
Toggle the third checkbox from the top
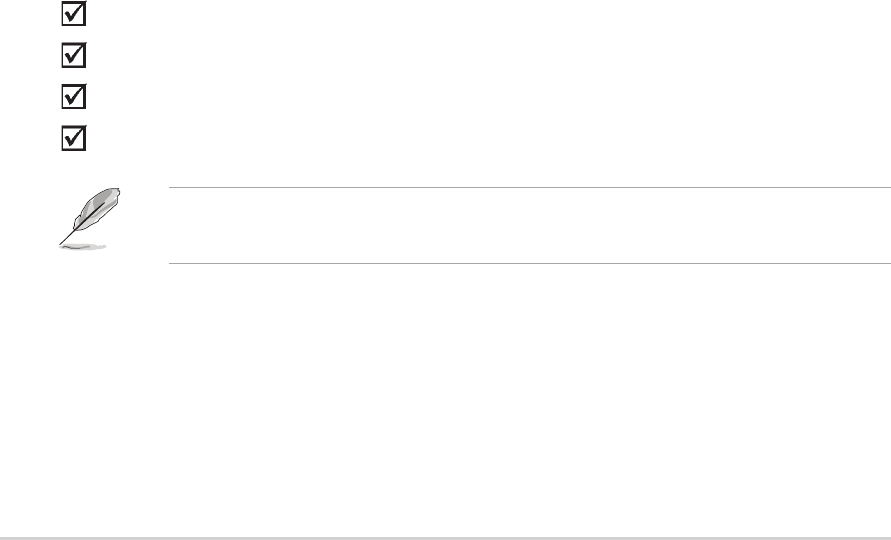click(x=73, y=96)
